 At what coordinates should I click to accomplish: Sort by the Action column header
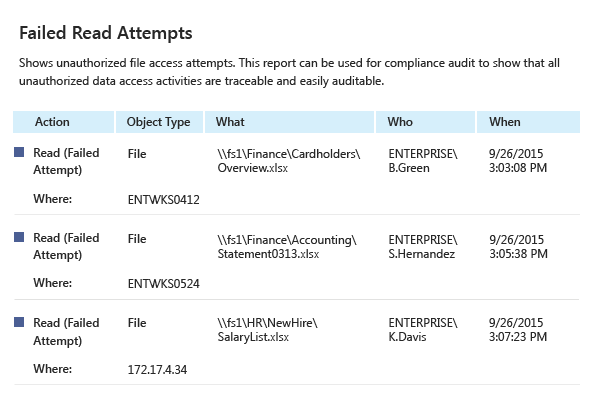(64, 122)
